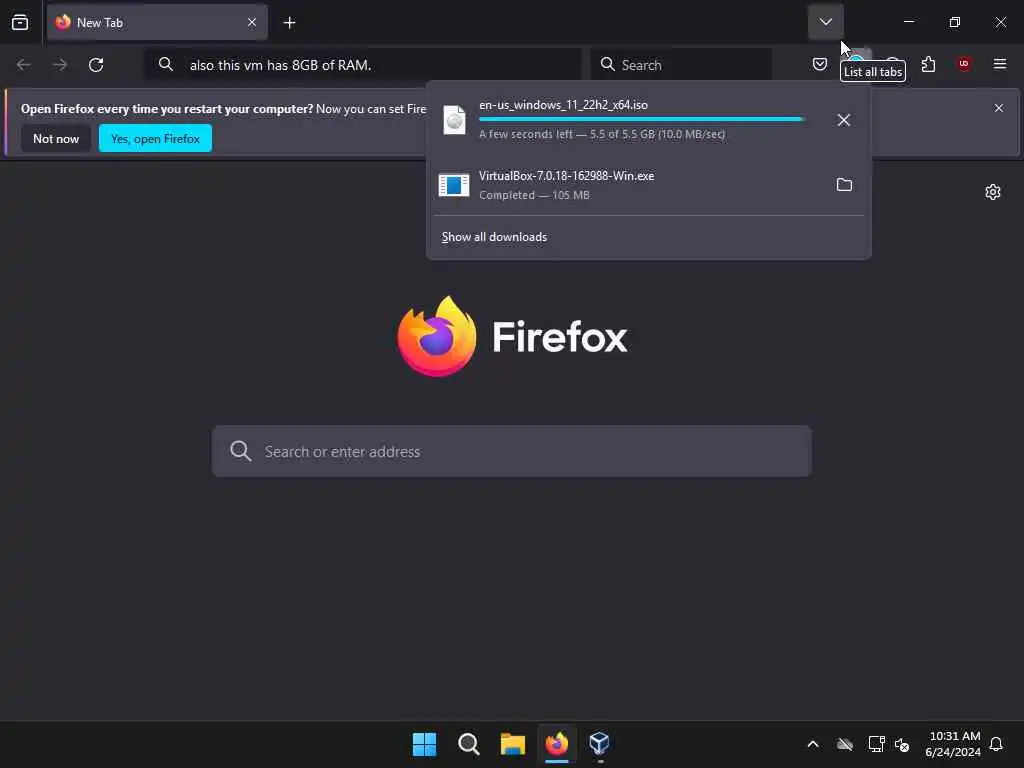Viewport: 1024px width, 768px height.
Task: Click the muted volume tray icon
Action: coord(902,744)
